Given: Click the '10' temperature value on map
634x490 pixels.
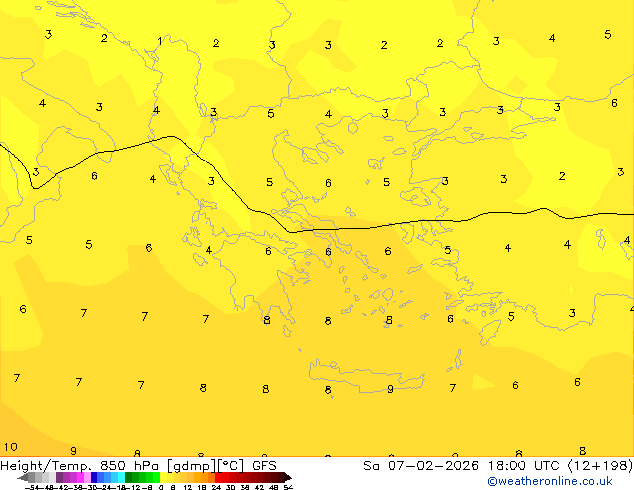Looking at the screenshot, I should click(11, 447).
